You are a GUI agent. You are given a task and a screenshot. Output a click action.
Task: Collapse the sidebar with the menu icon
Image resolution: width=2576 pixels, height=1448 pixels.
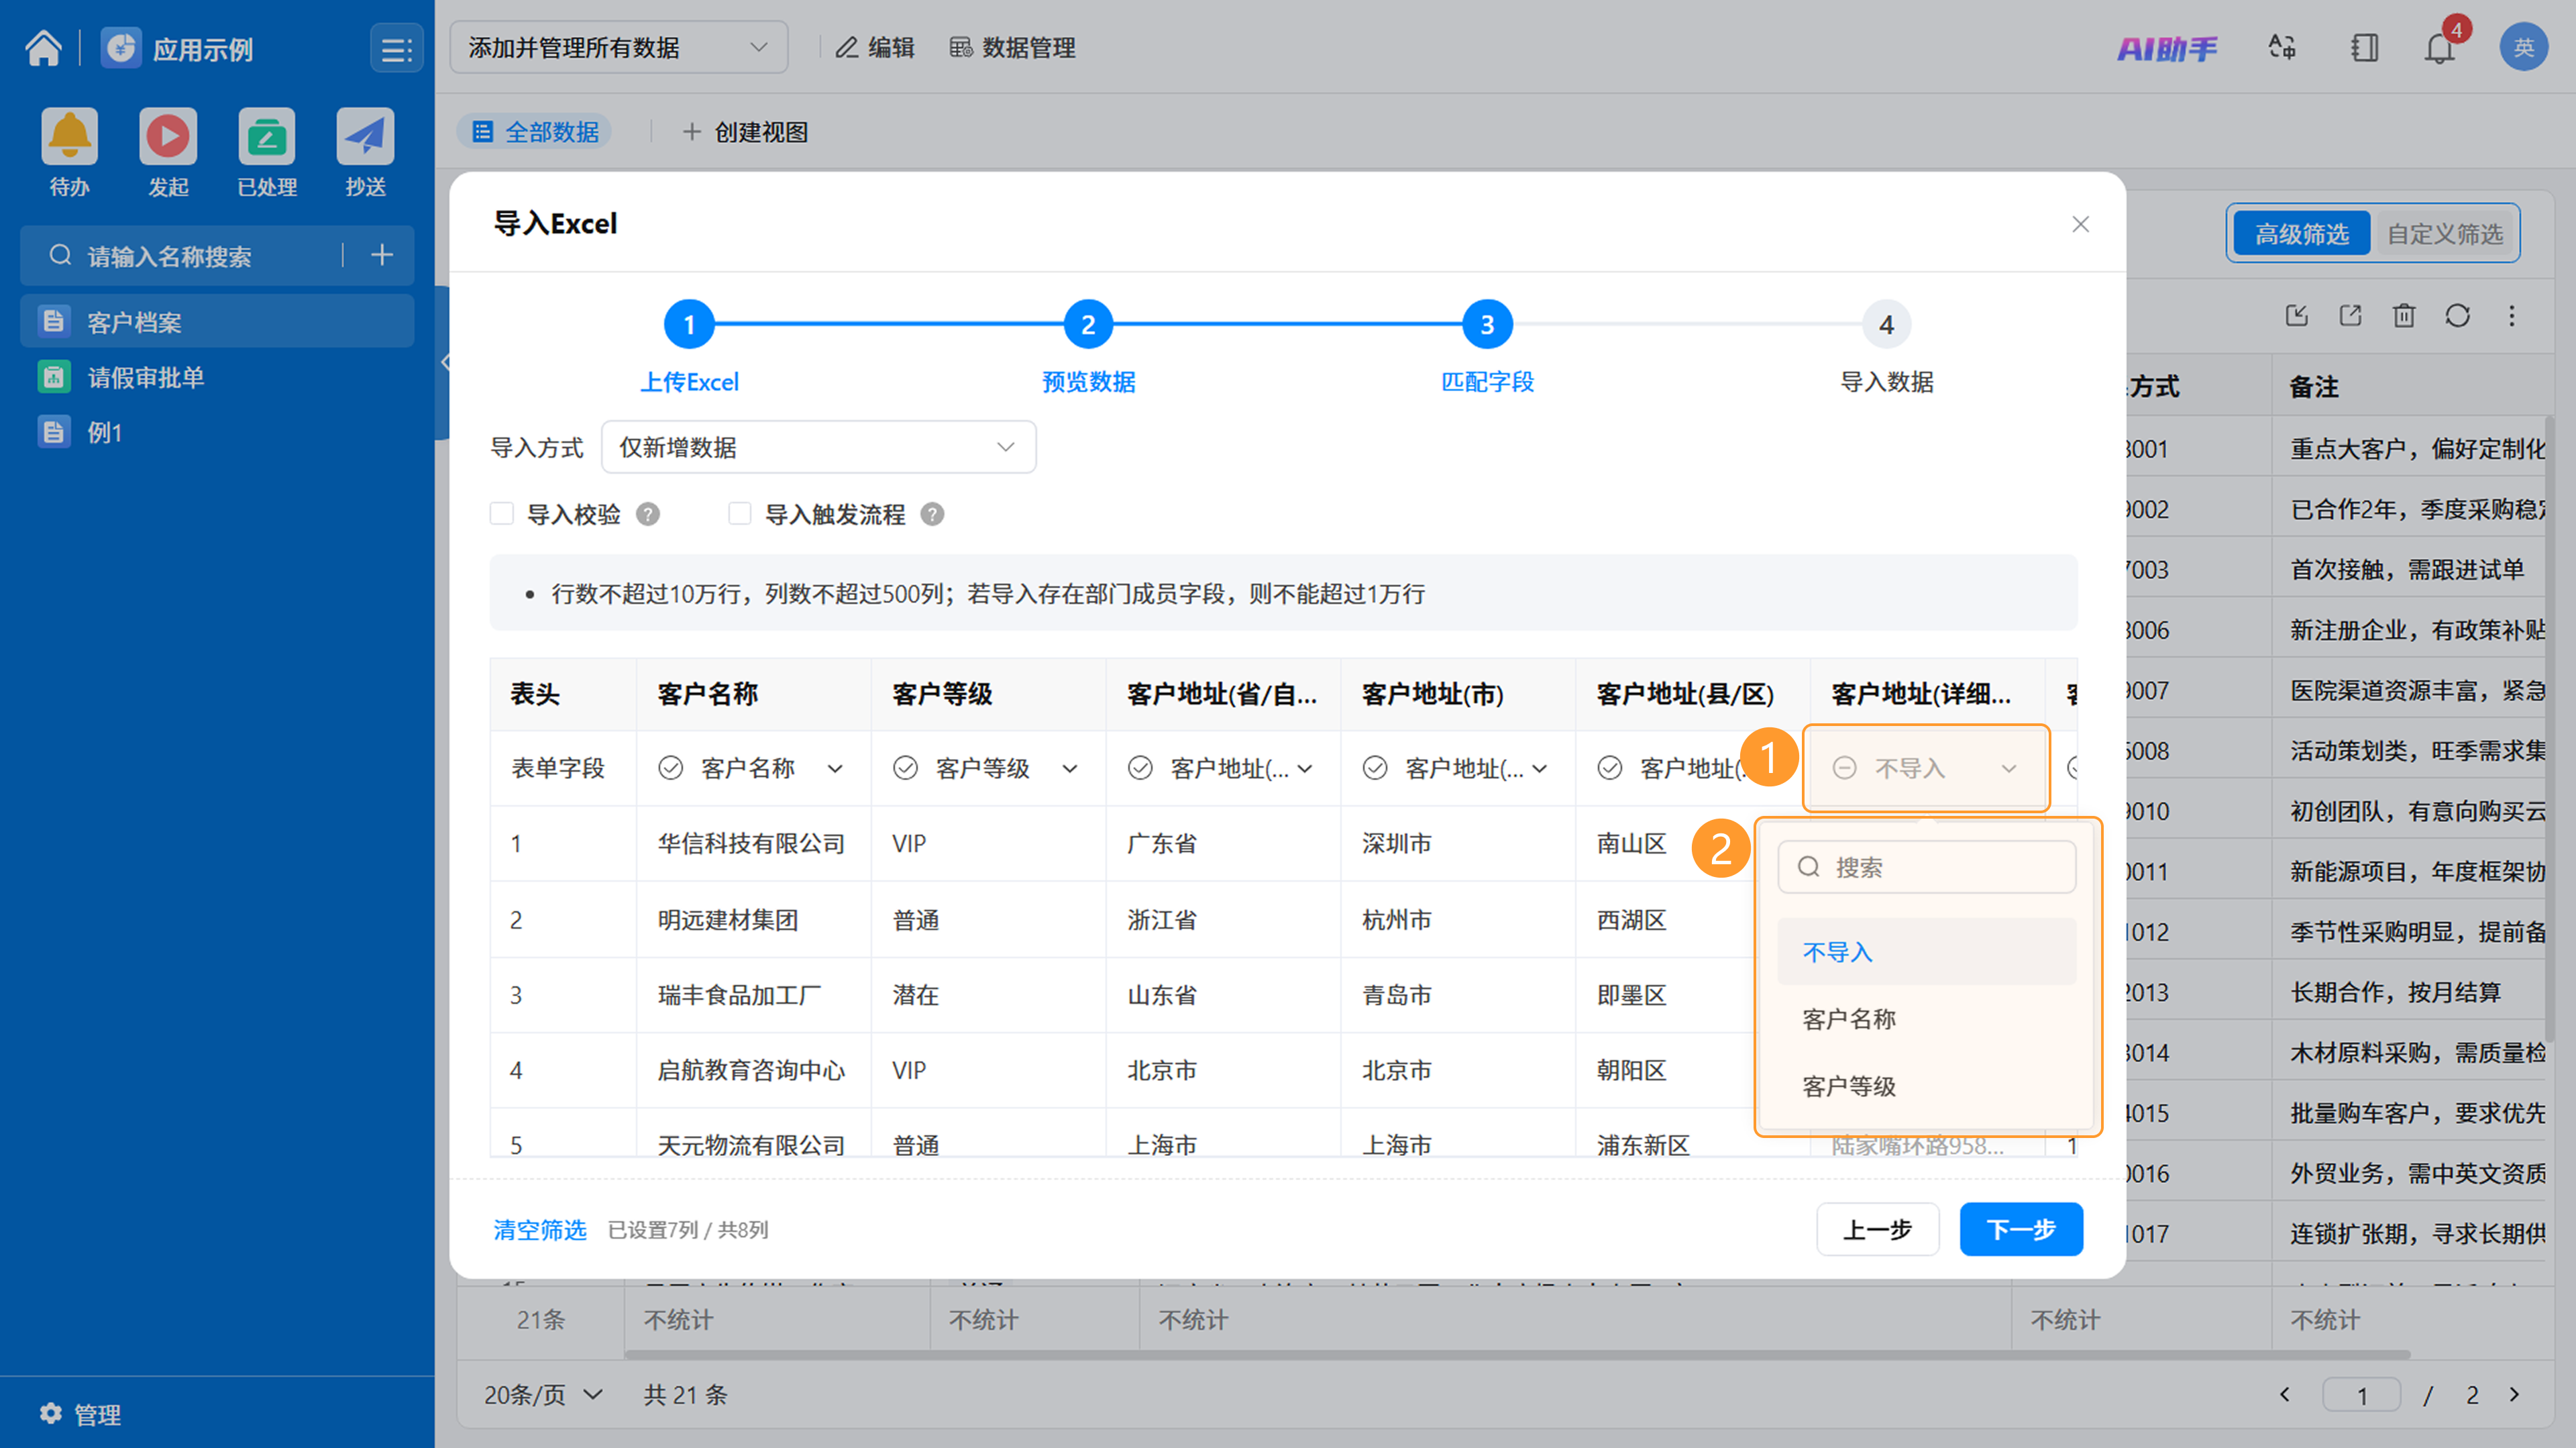click(397, 48)
